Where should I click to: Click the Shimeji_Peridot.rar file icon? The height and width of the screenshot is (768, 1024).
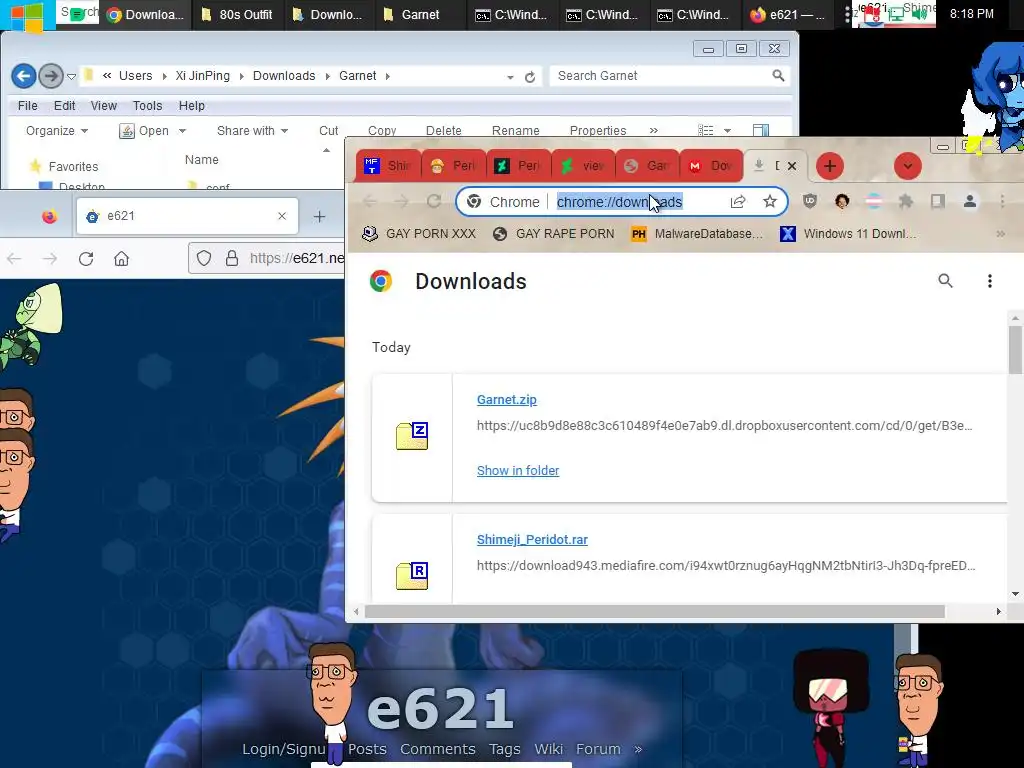[x=412, y=576]
